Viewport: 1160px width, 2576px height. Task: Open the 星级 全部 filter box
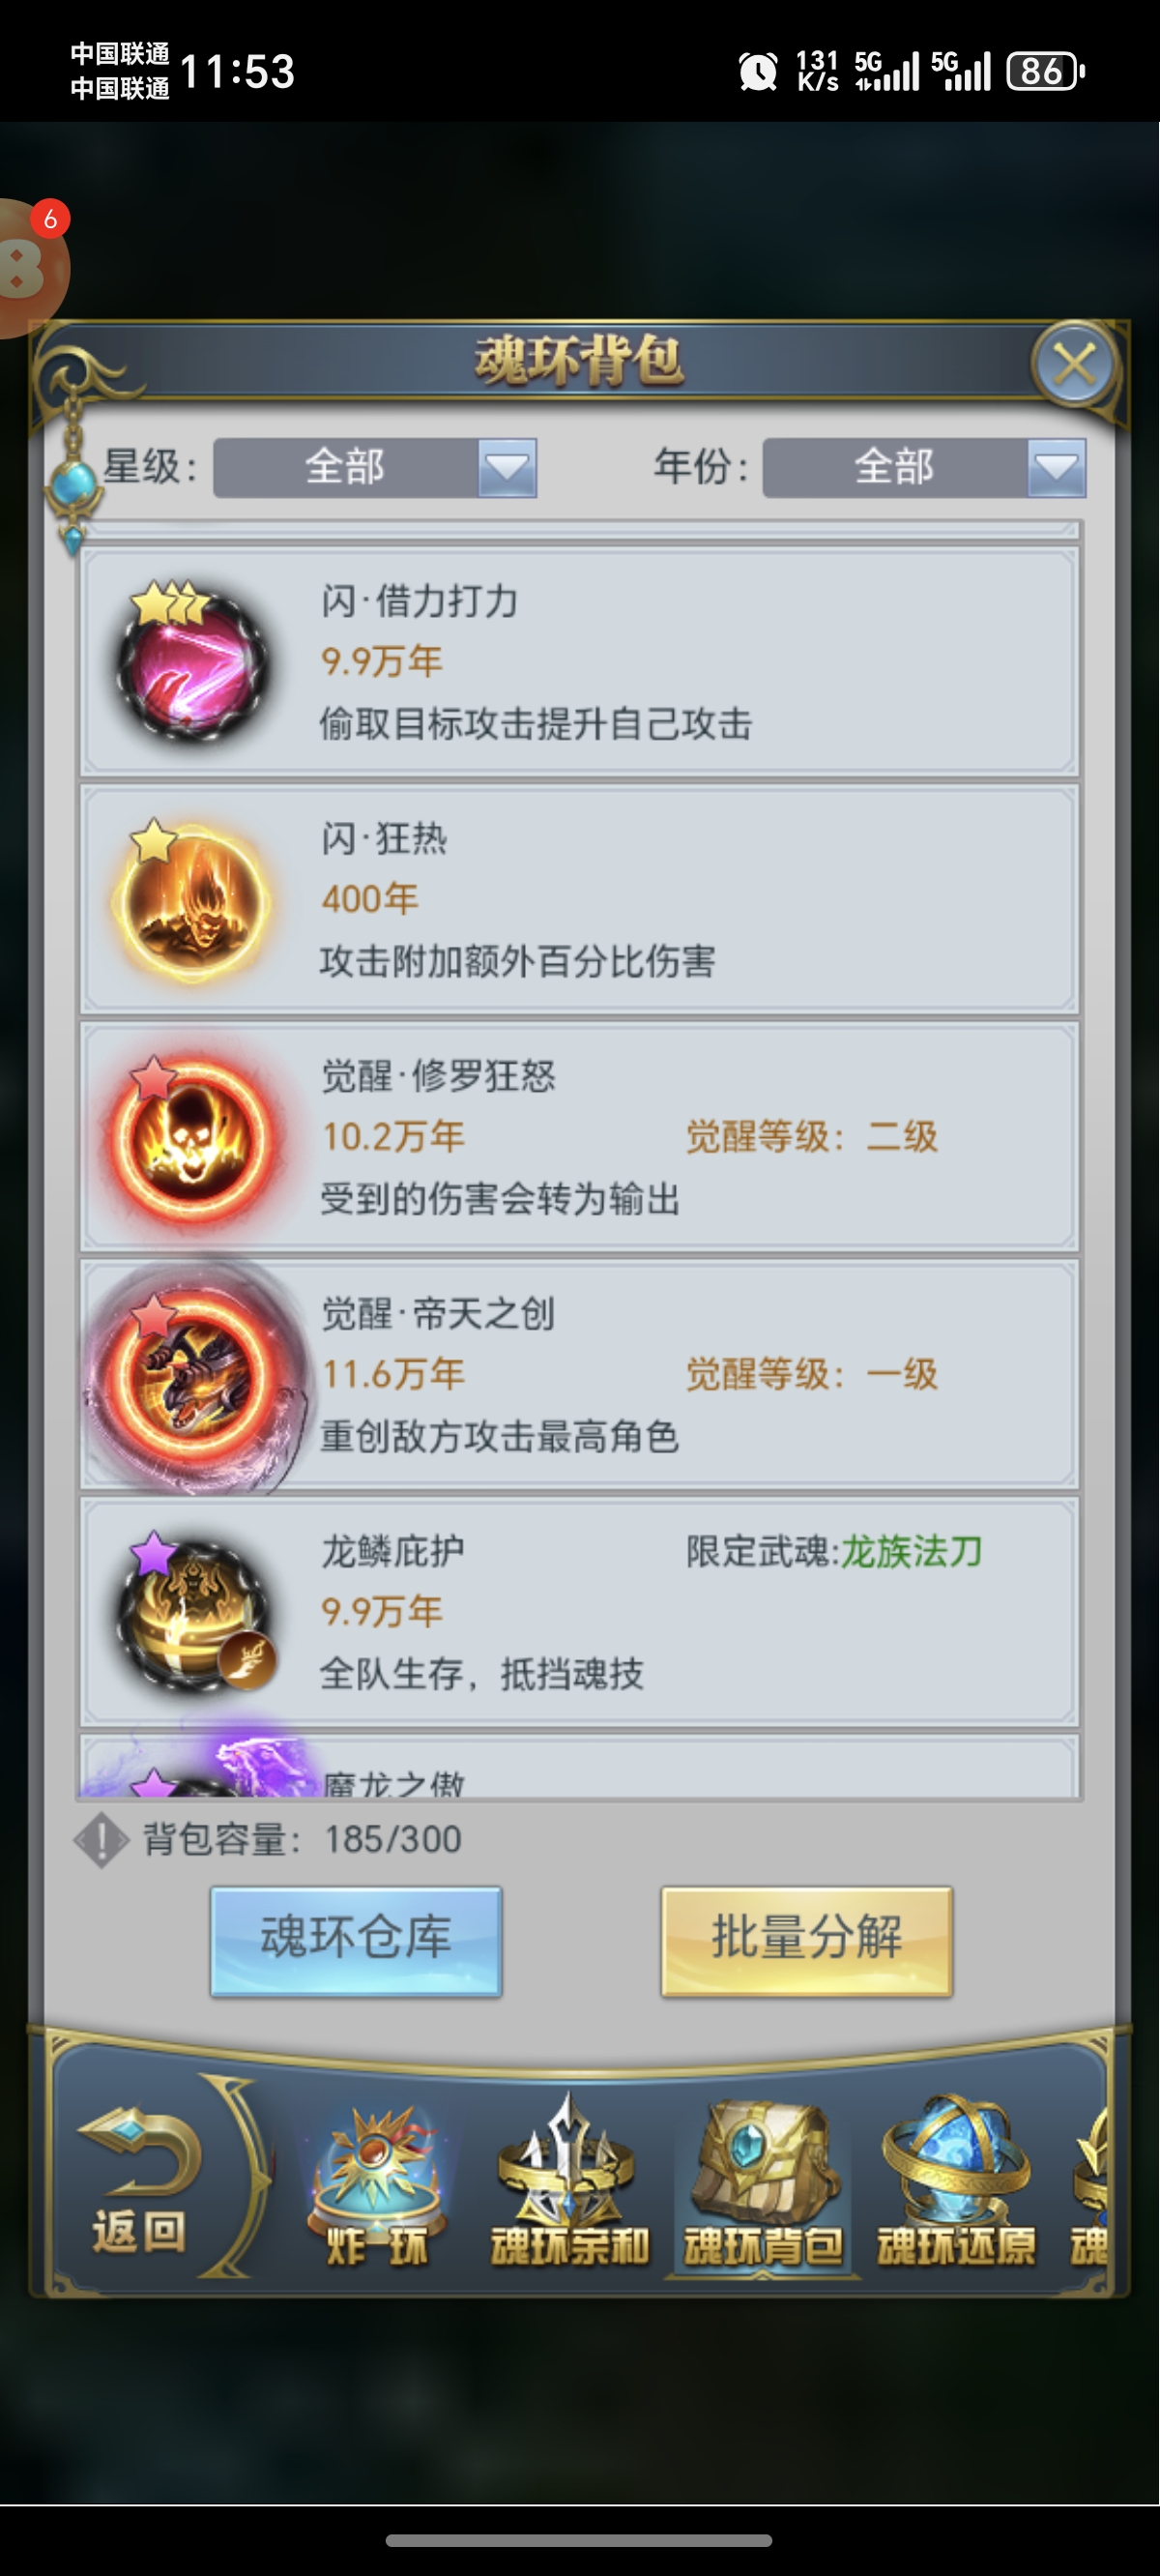375,468
